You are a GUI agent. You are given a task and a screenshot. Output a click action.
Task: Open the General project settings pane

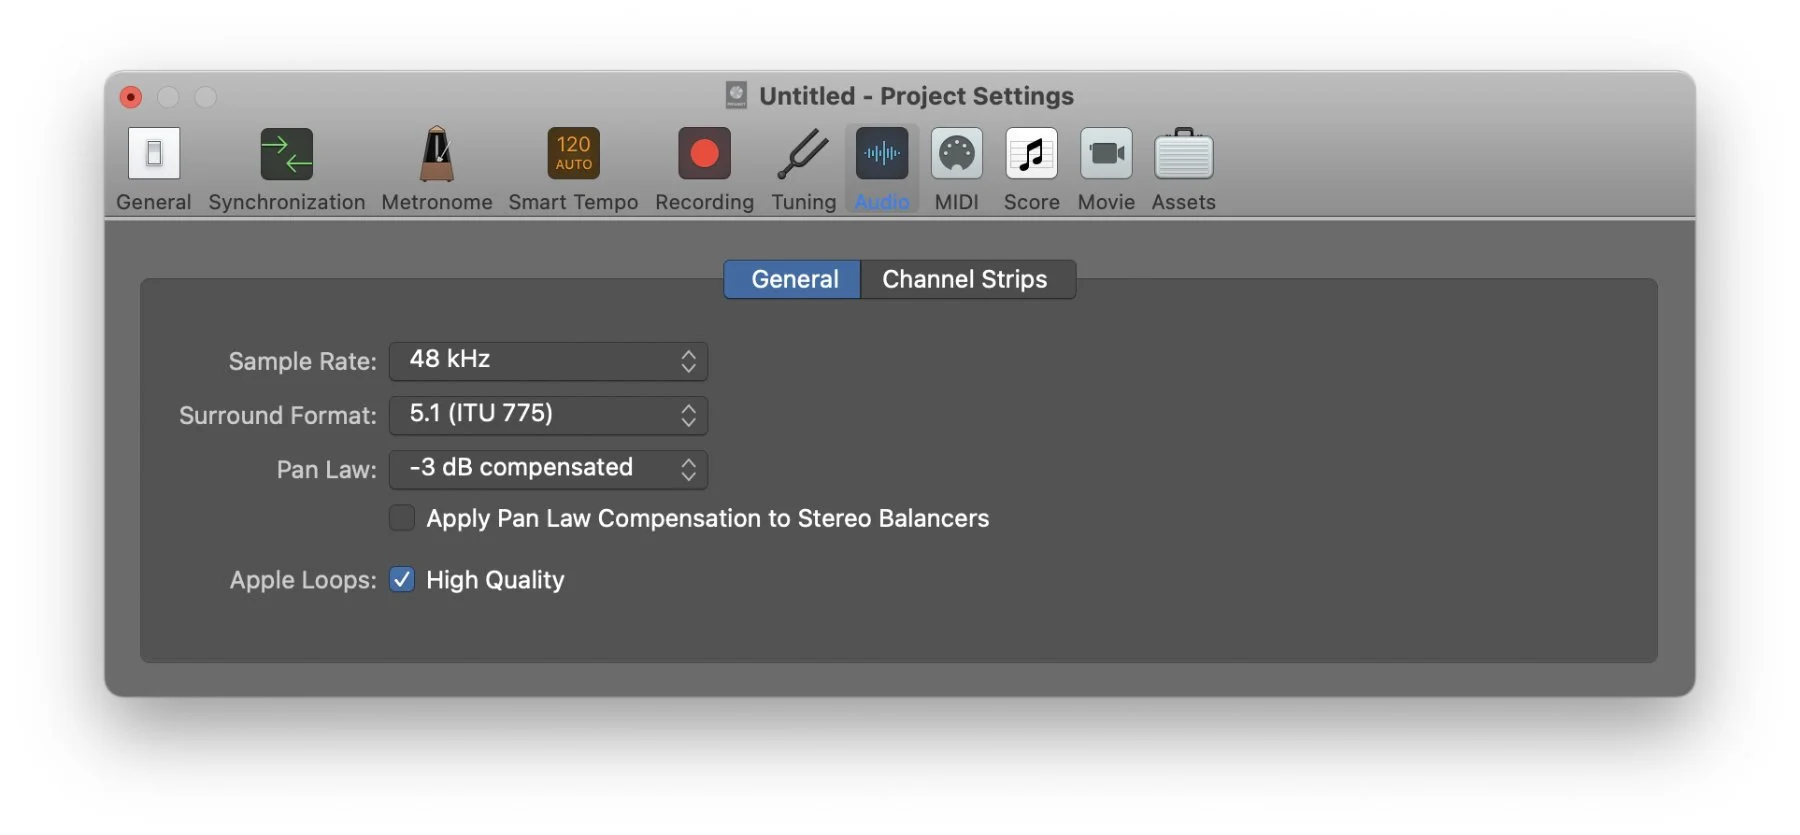click(153, 168)
